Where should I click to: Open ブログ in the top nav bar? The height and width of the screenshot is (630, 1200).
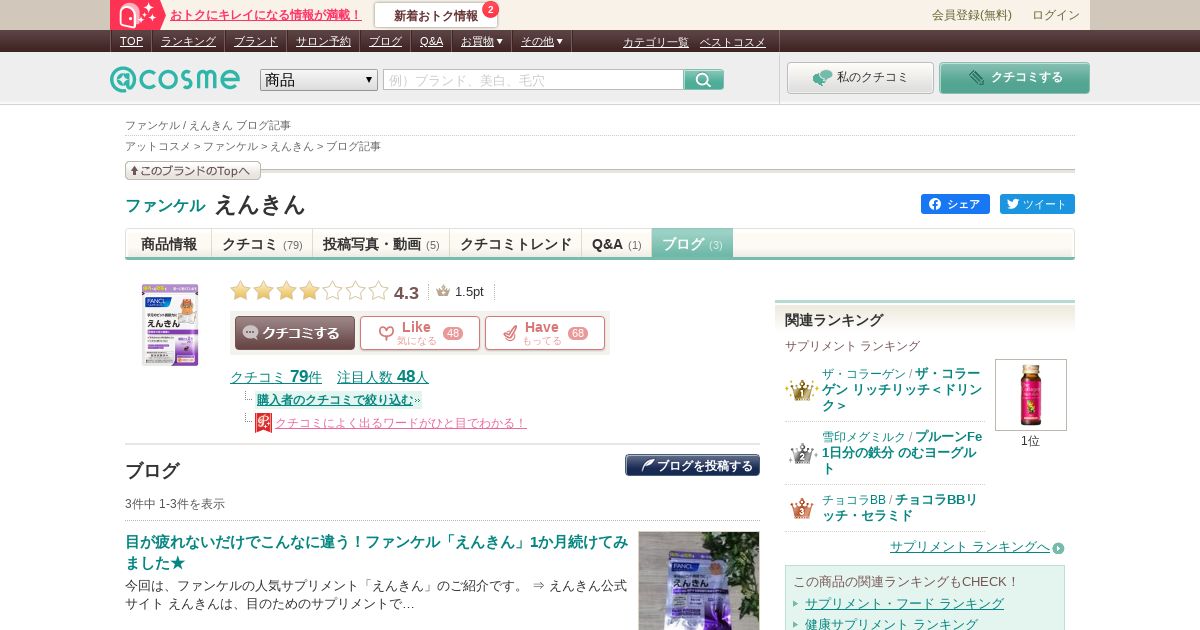(385, 41)
